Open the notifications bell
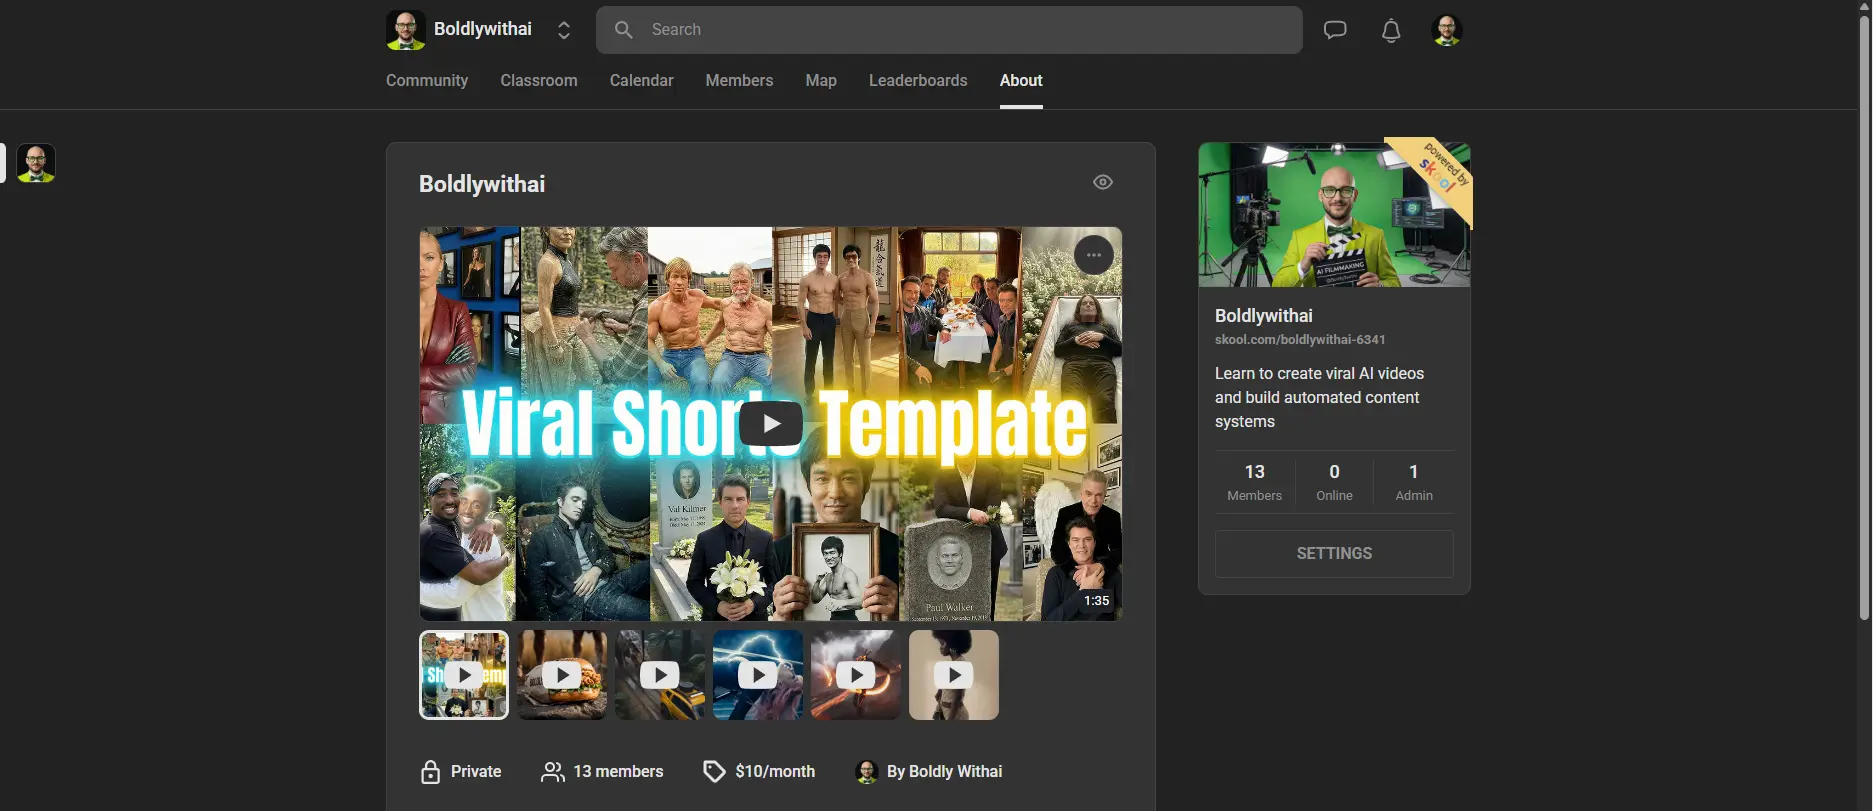1873x811 pixels. (x=1391, y=31)
